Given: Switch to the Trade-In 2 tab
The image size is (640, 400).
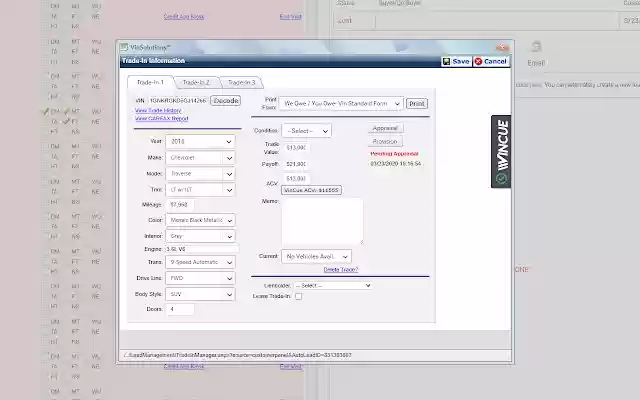Looking at the screenshot, I should tap(196, 82).
